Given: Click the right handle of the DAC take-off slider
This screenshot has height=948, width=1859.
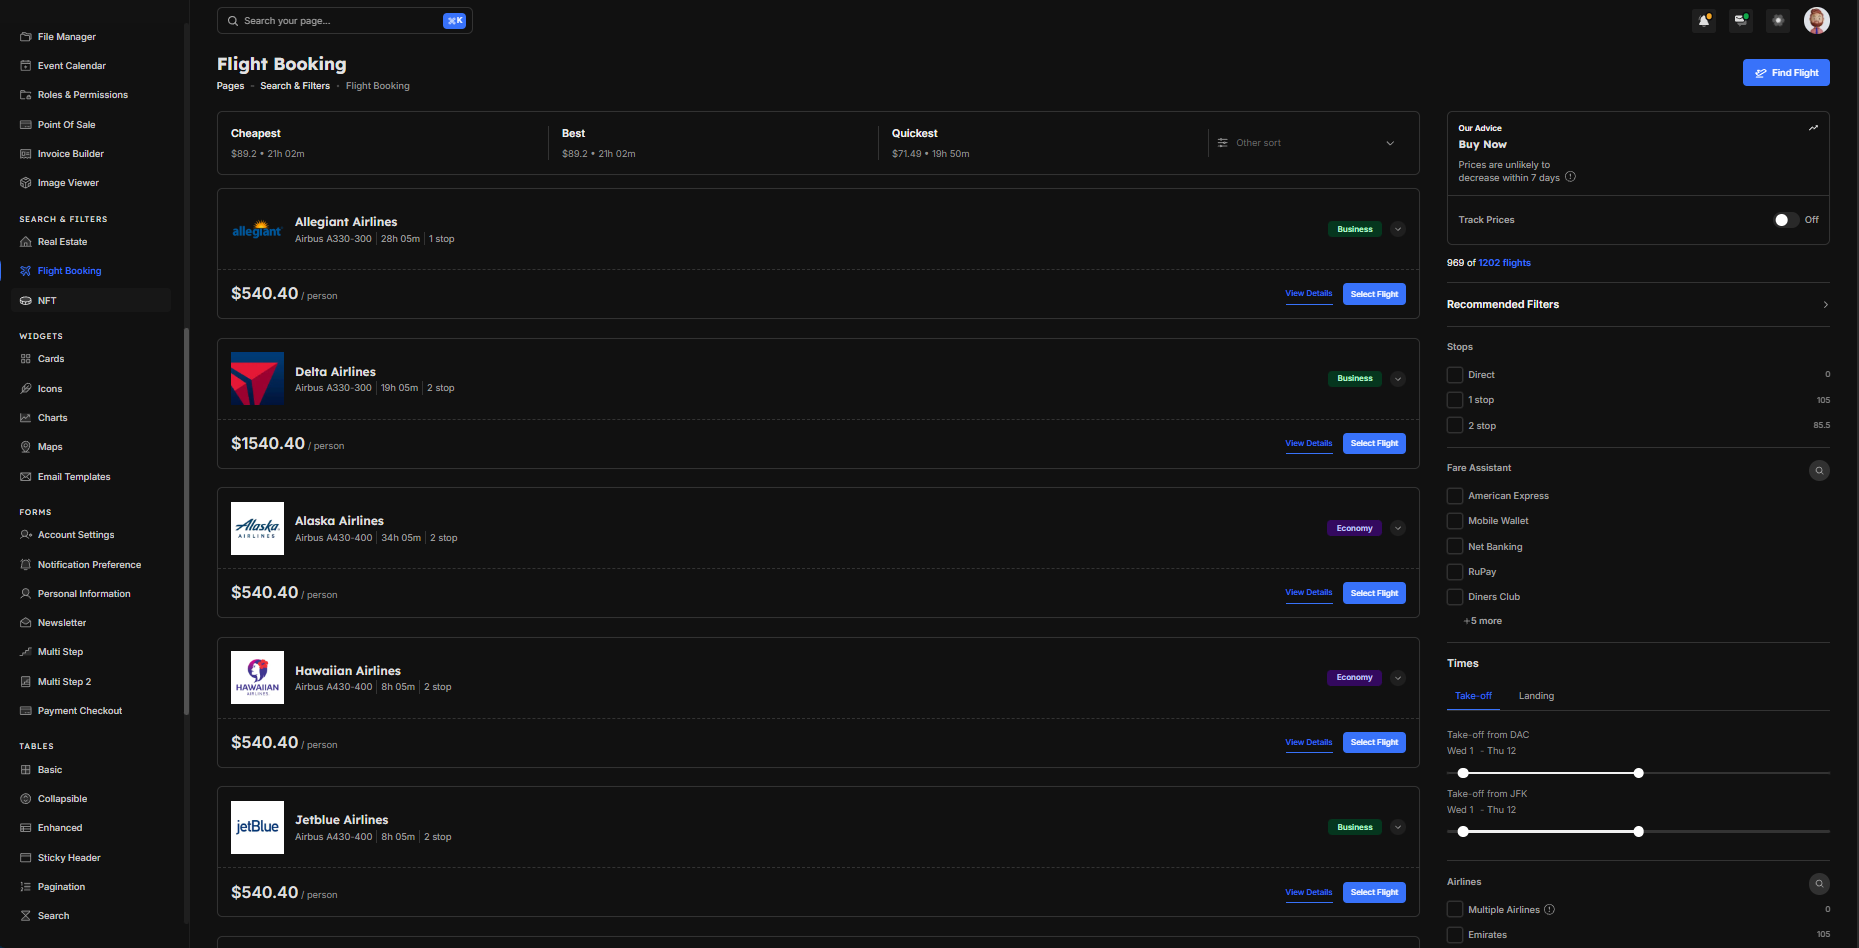Looking at the screenshot, I should pos(1638,773).
